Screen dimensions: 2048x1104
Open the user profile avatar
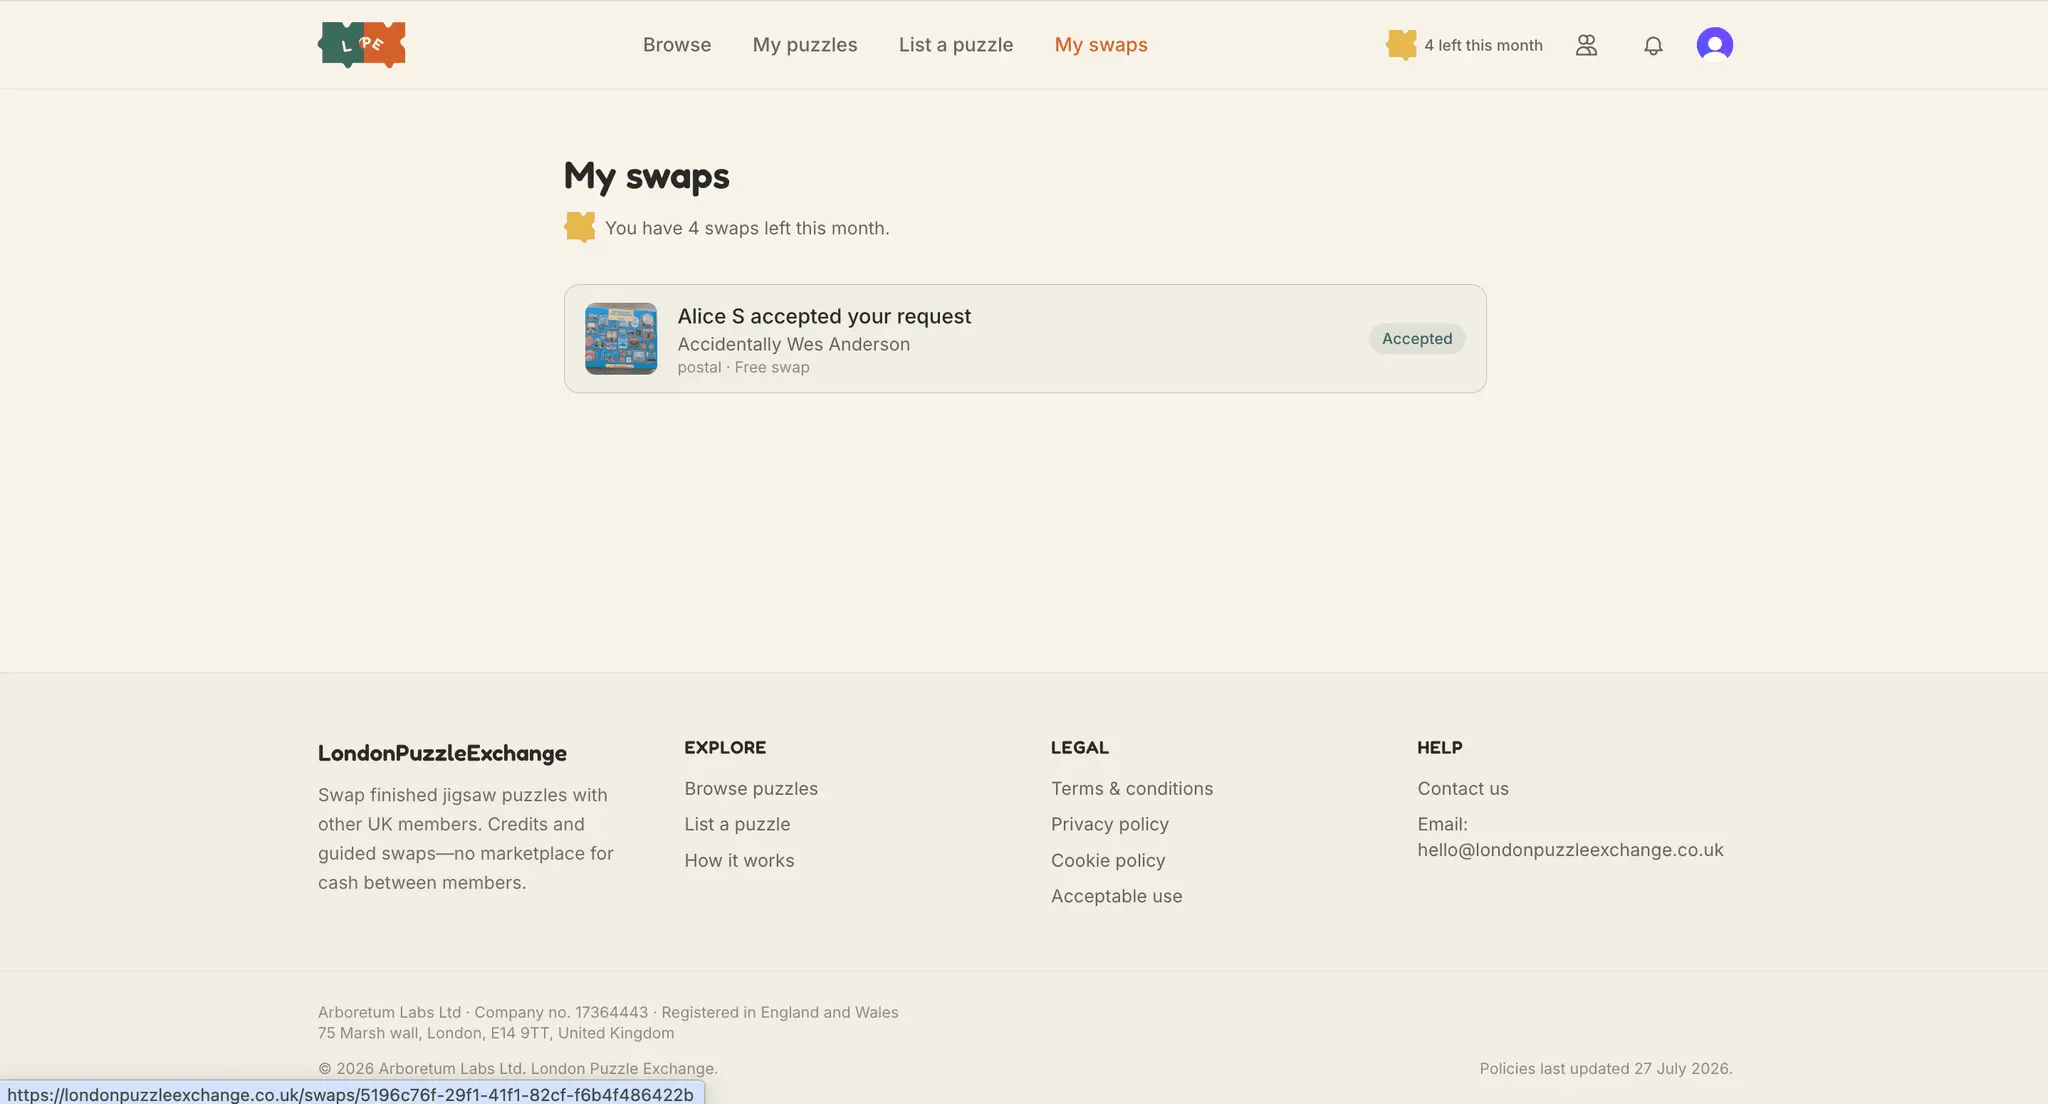click(x=1714, y=45)
